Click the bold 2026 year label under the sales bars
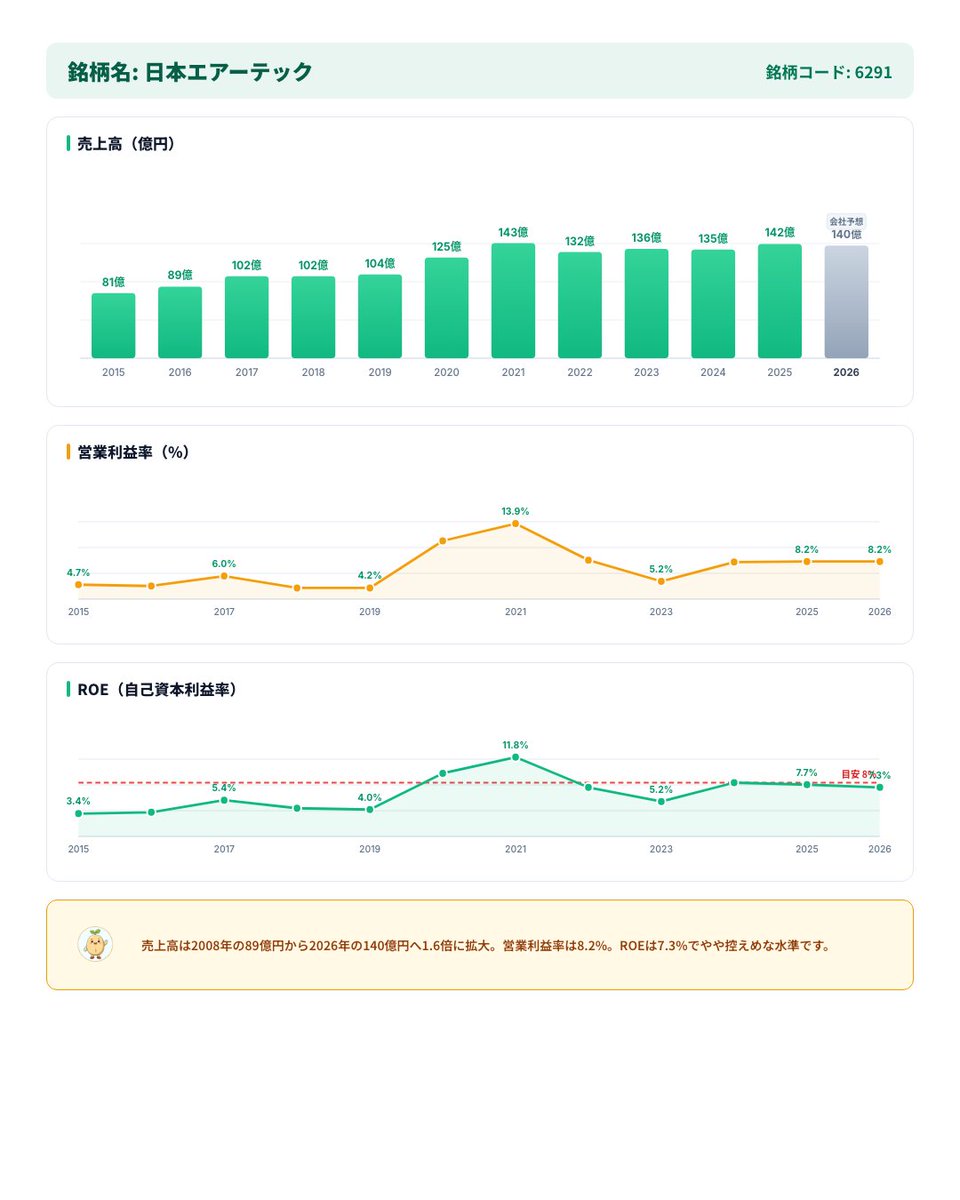 (x=847, y=372)
